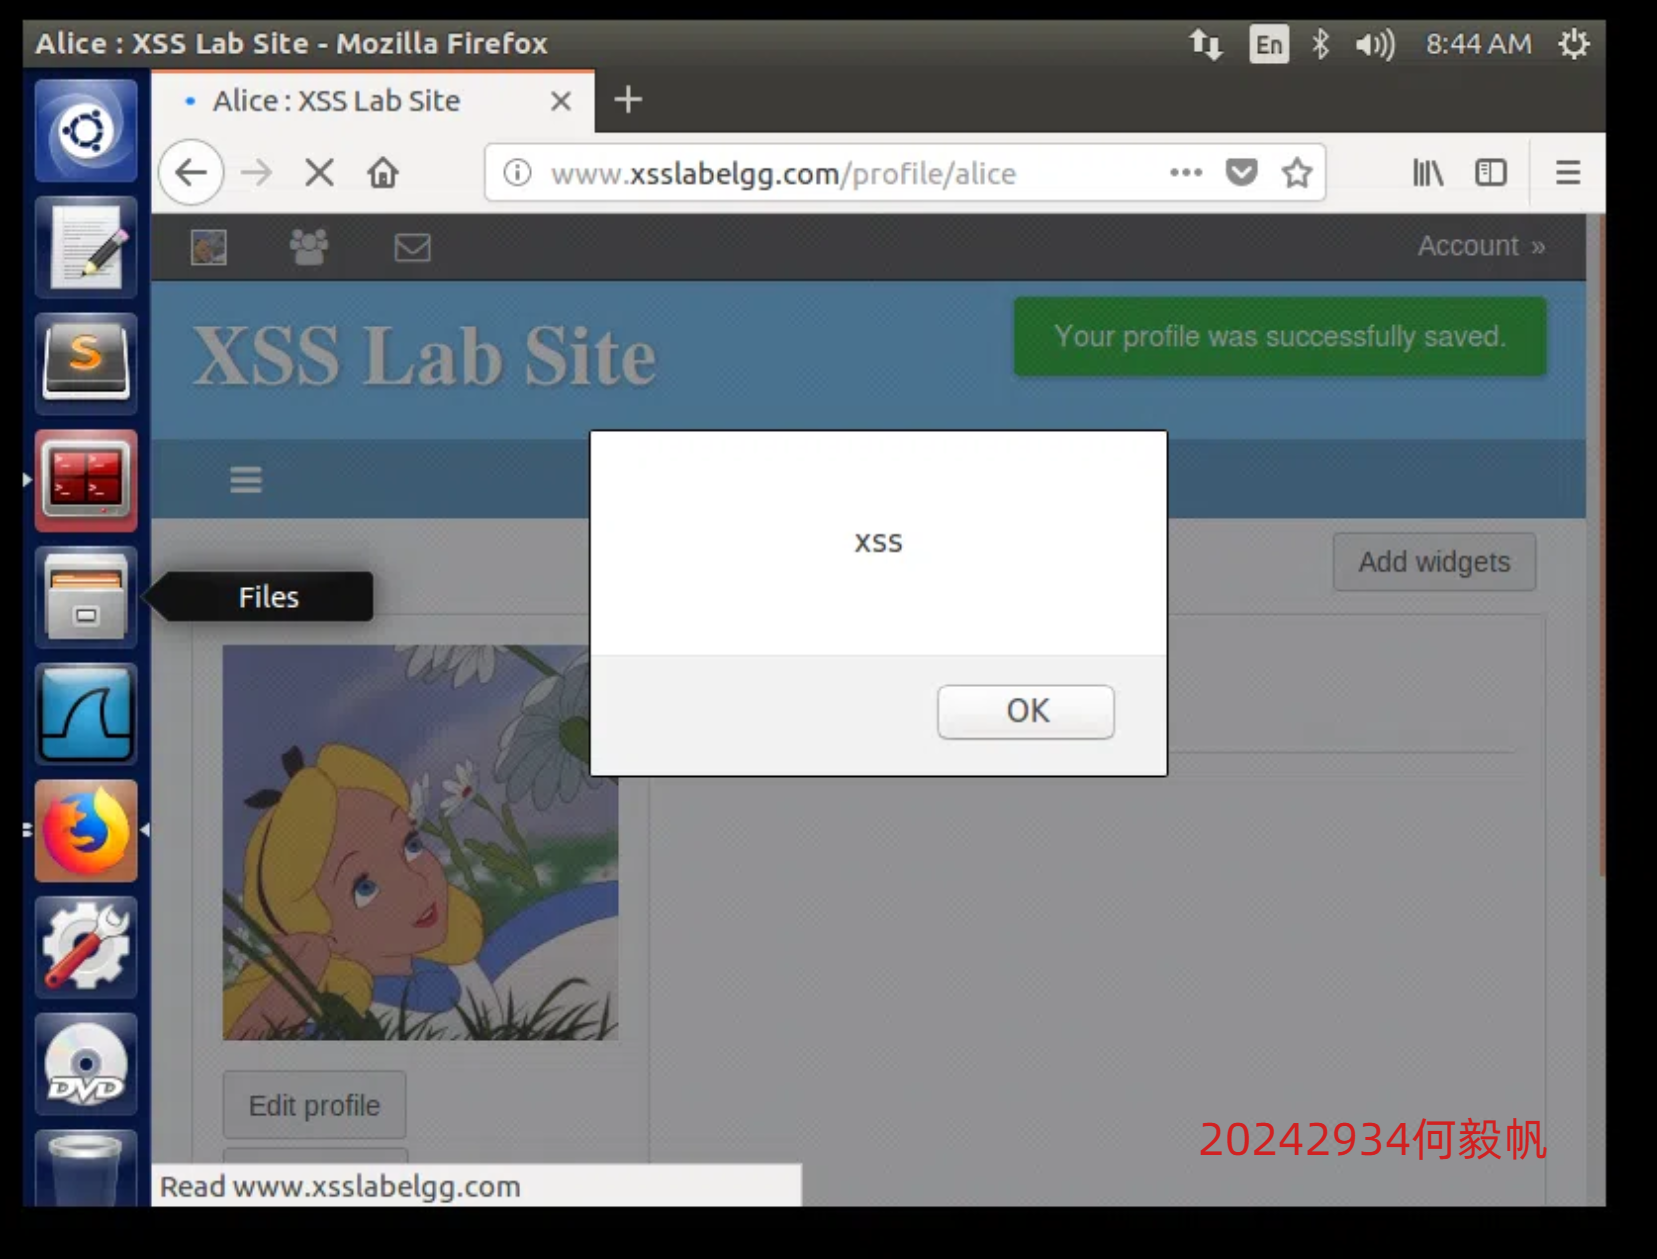This screenshot has width=1657, height=1259.
Task: Open the 8:44 AM clock menu
Action: pos(1478,44)
